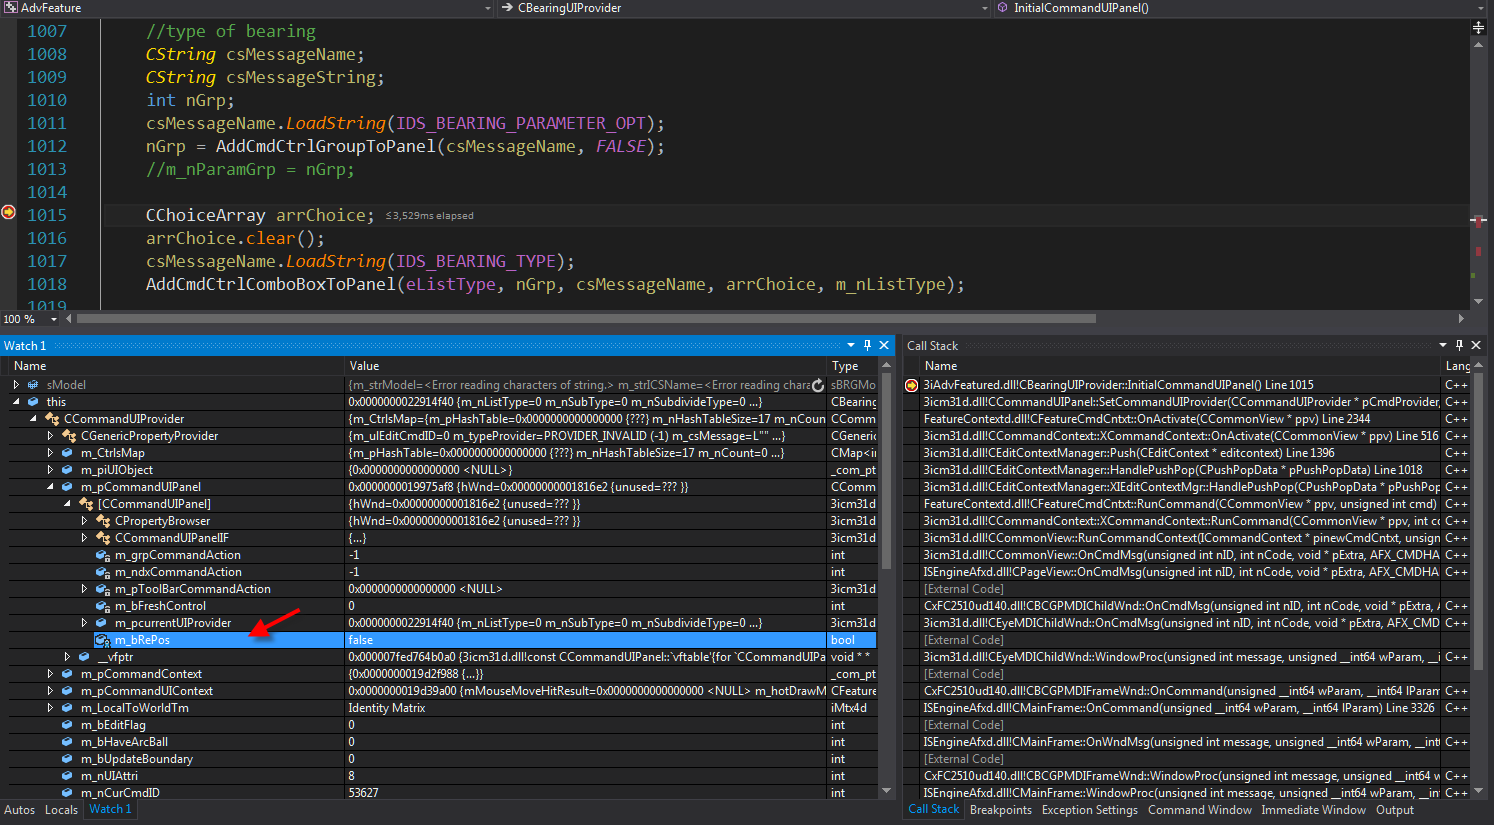Switch to the Breakpoints tab
Screen dimensions: 1494x825
click(1000, 810)
